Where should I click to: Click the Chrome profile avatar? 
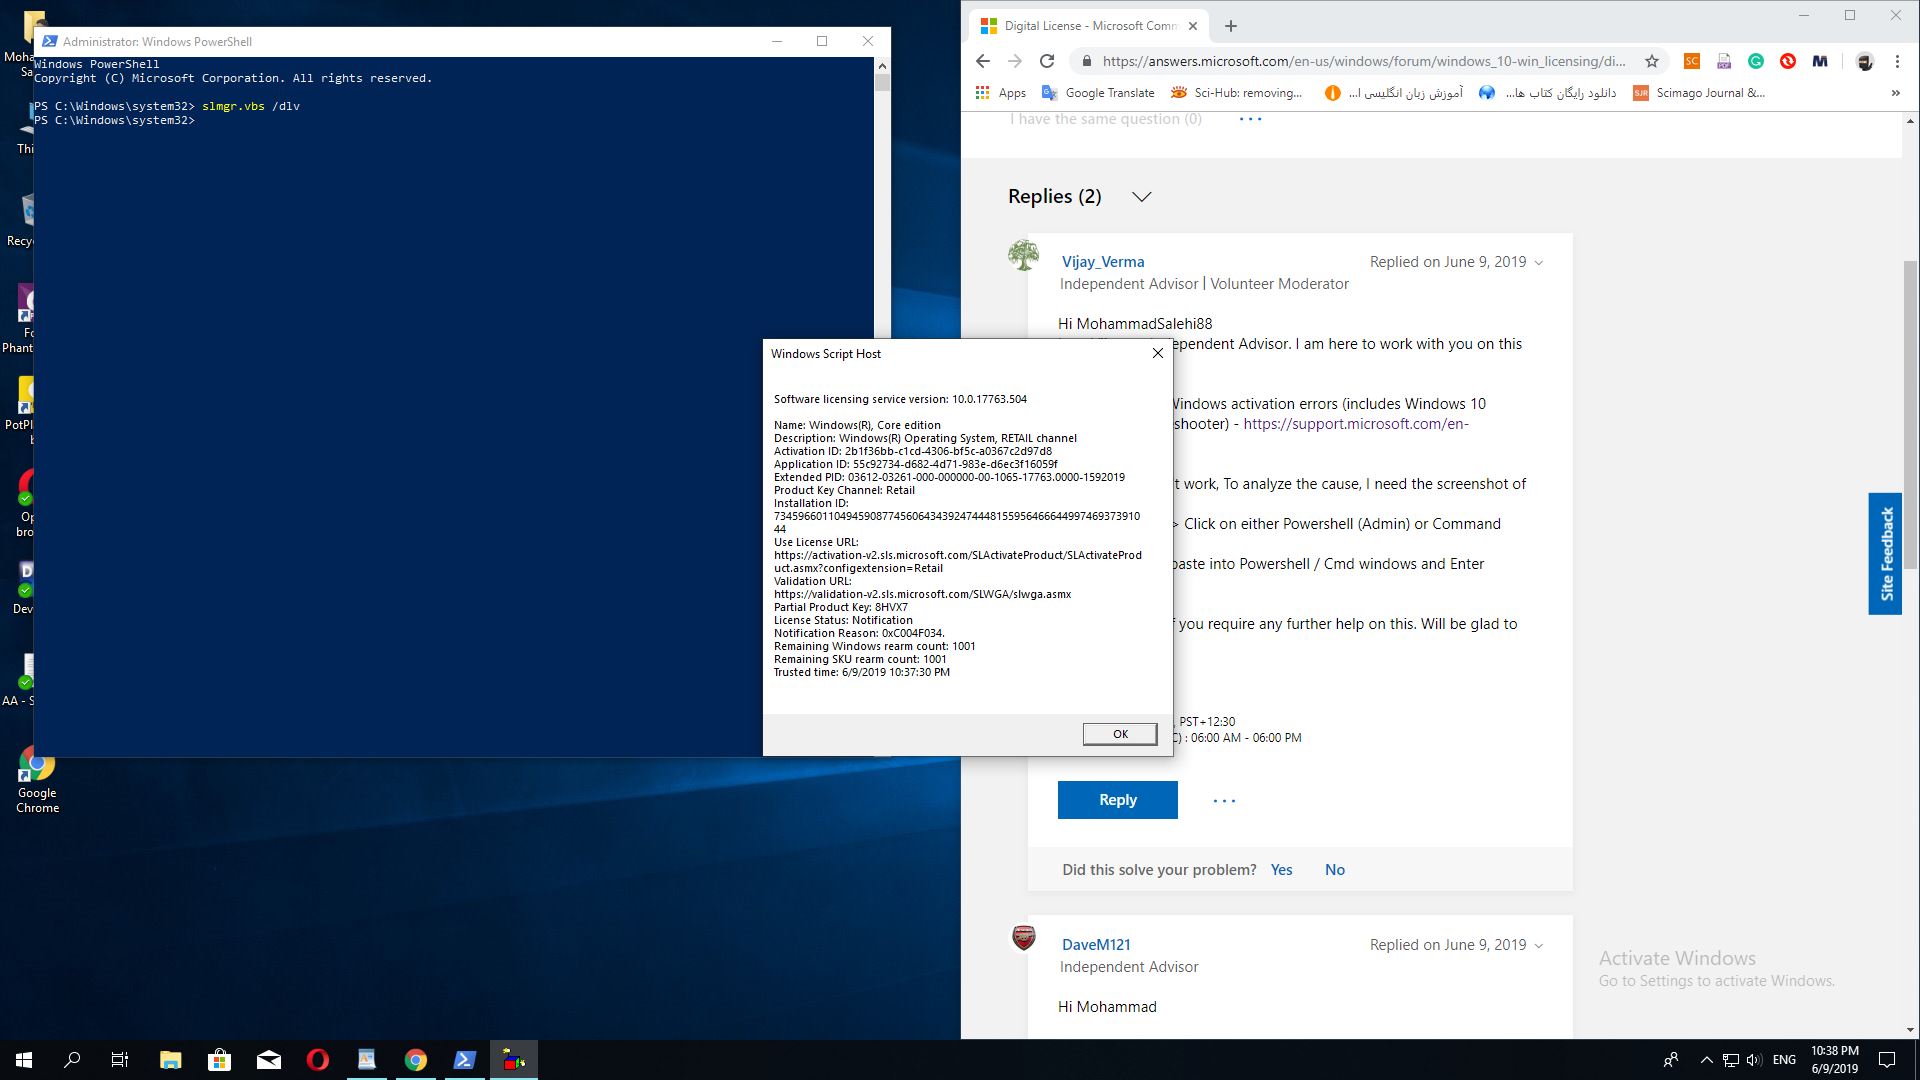(1864, 61)
